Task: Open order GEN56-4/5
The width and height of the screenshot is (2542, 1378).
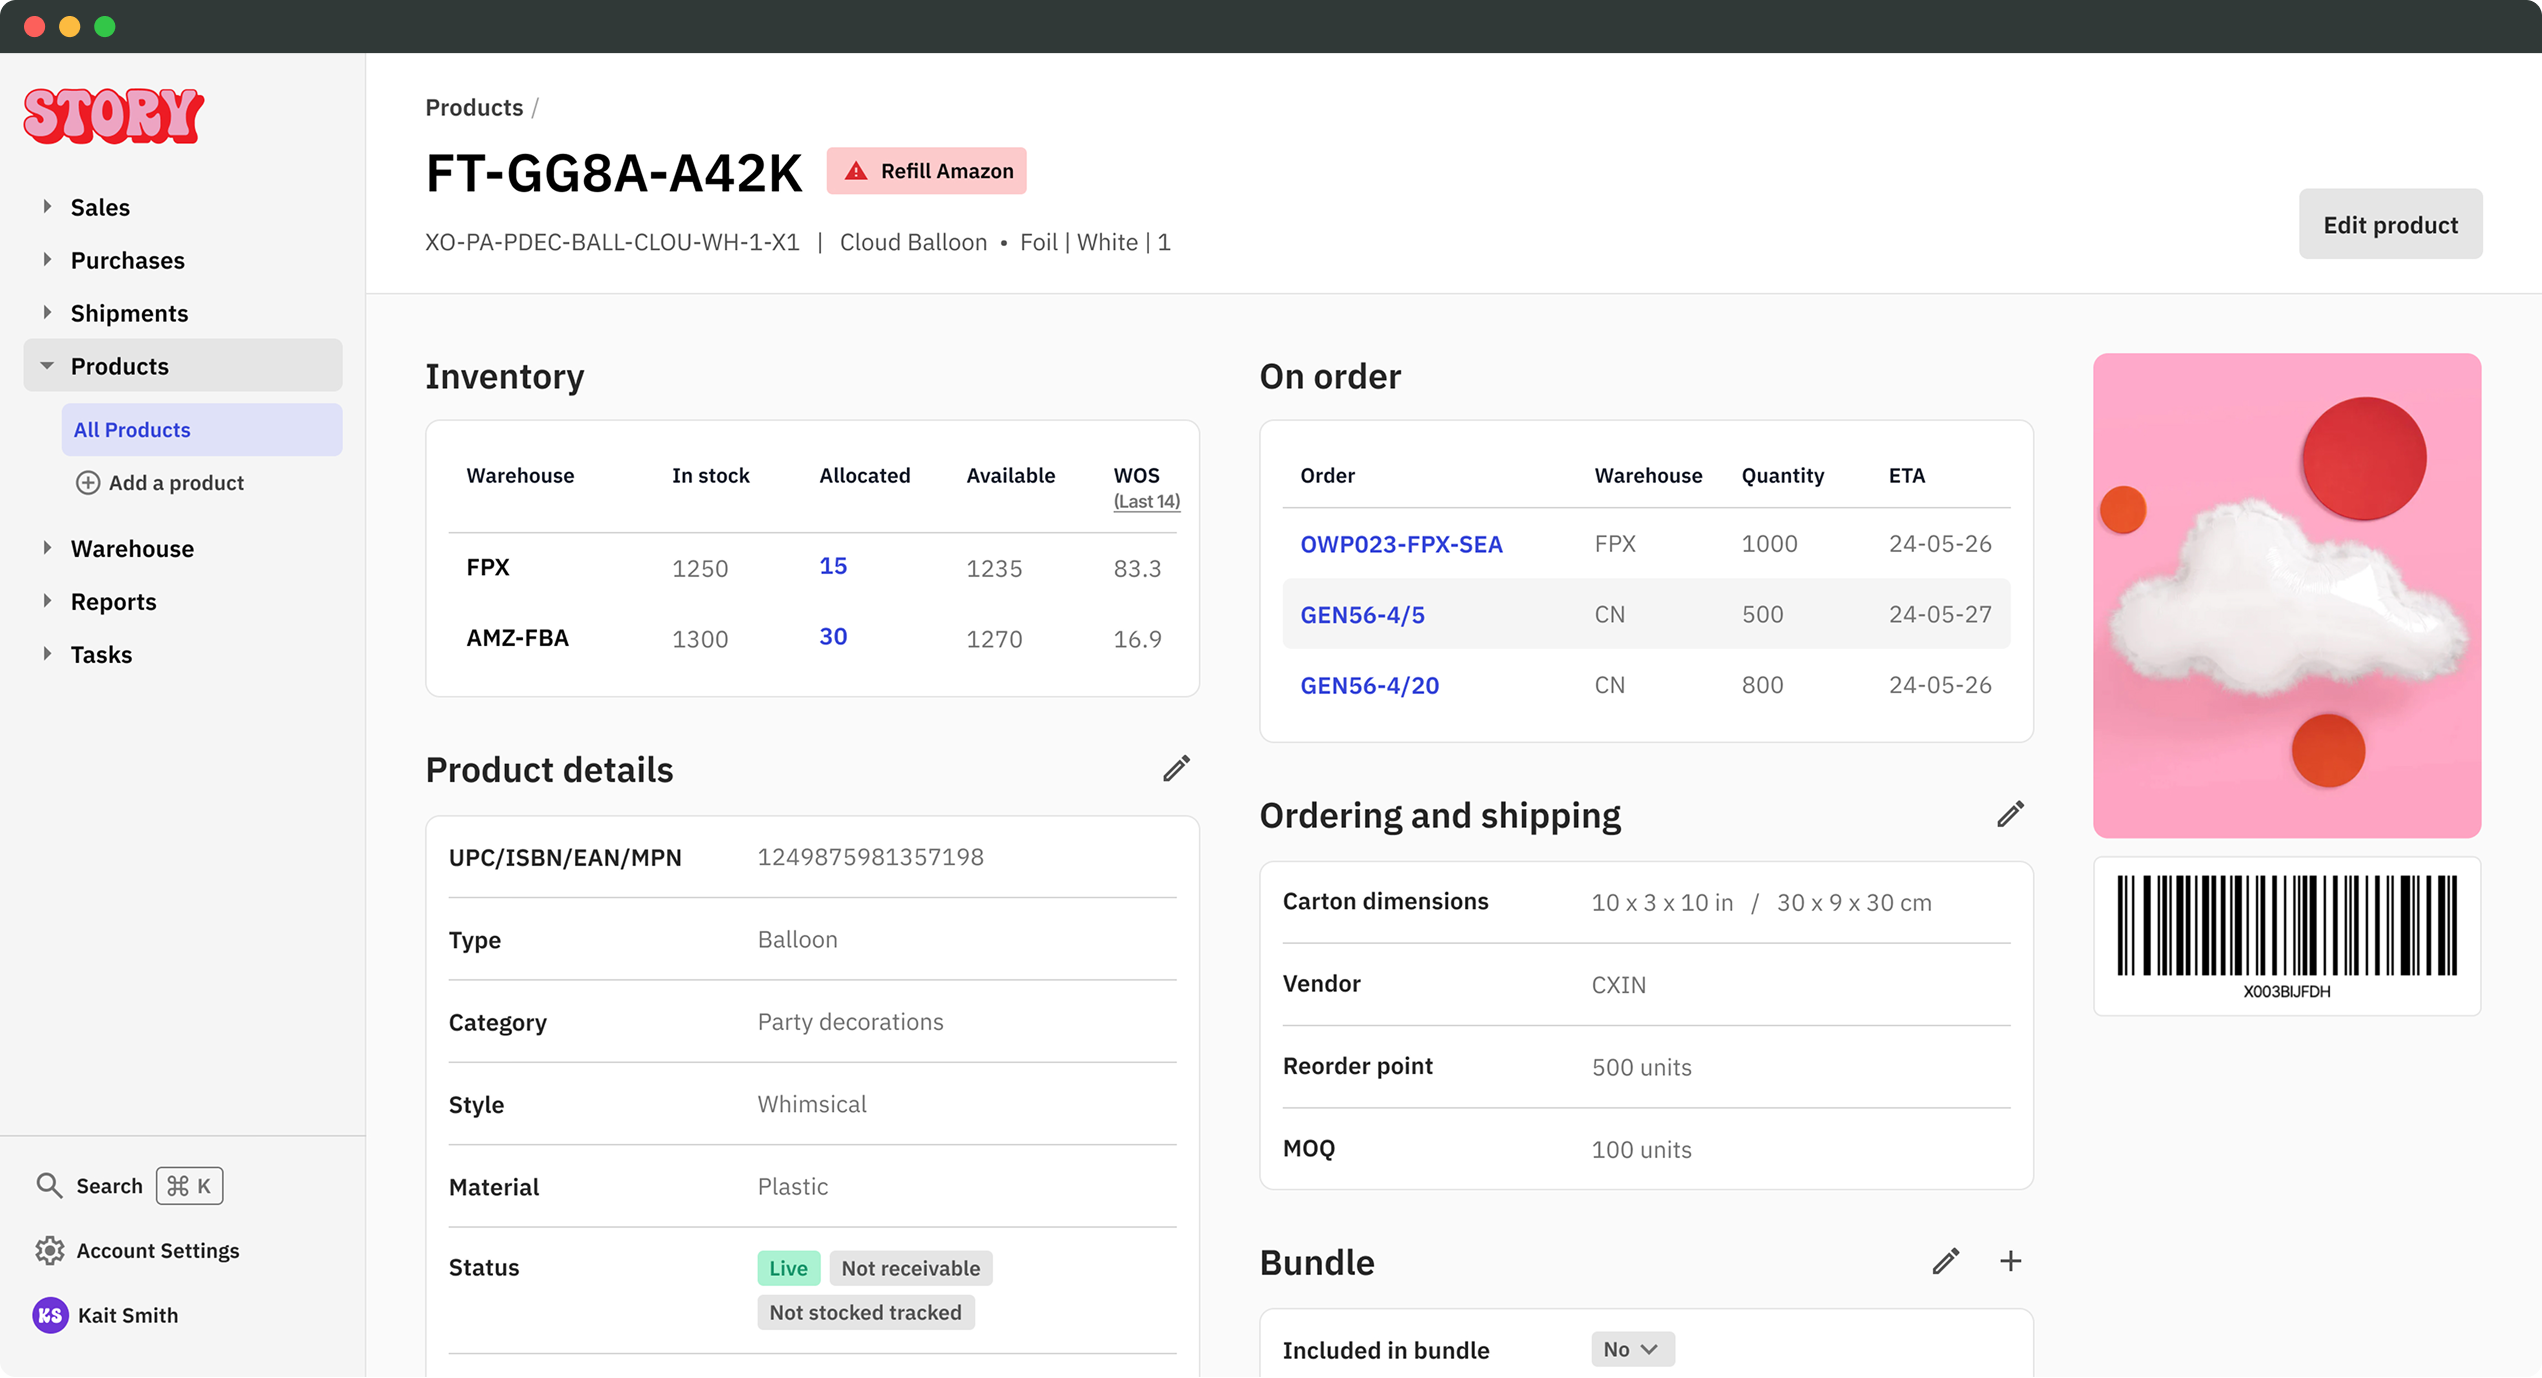Action: [x=1362, y=615]
